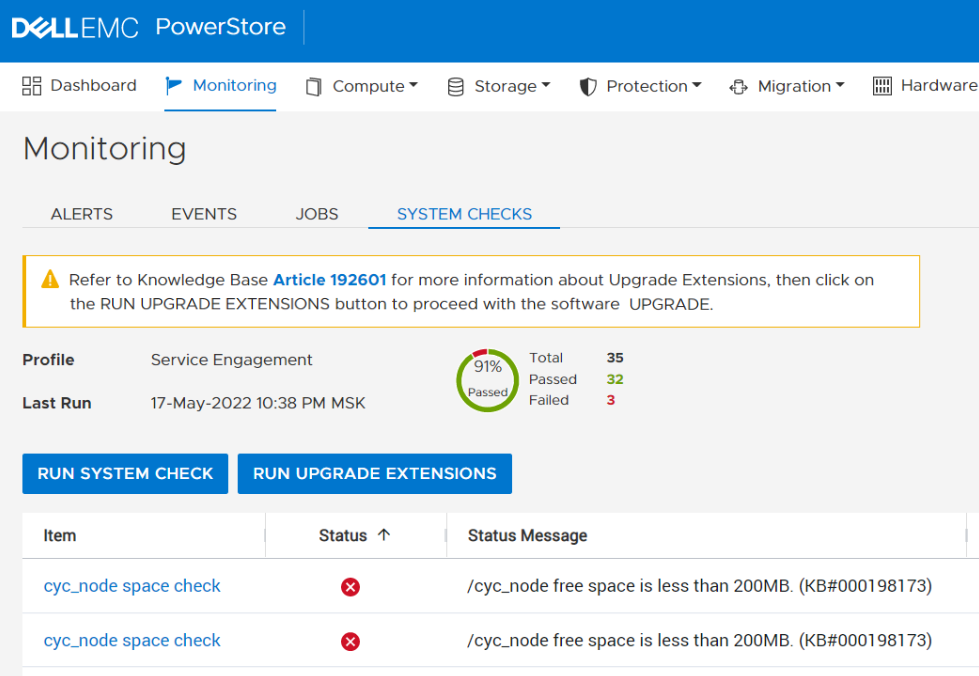Screen dimensions: 979x676
Task: Click the Hardware rack icon
Action: click(884, 86)
